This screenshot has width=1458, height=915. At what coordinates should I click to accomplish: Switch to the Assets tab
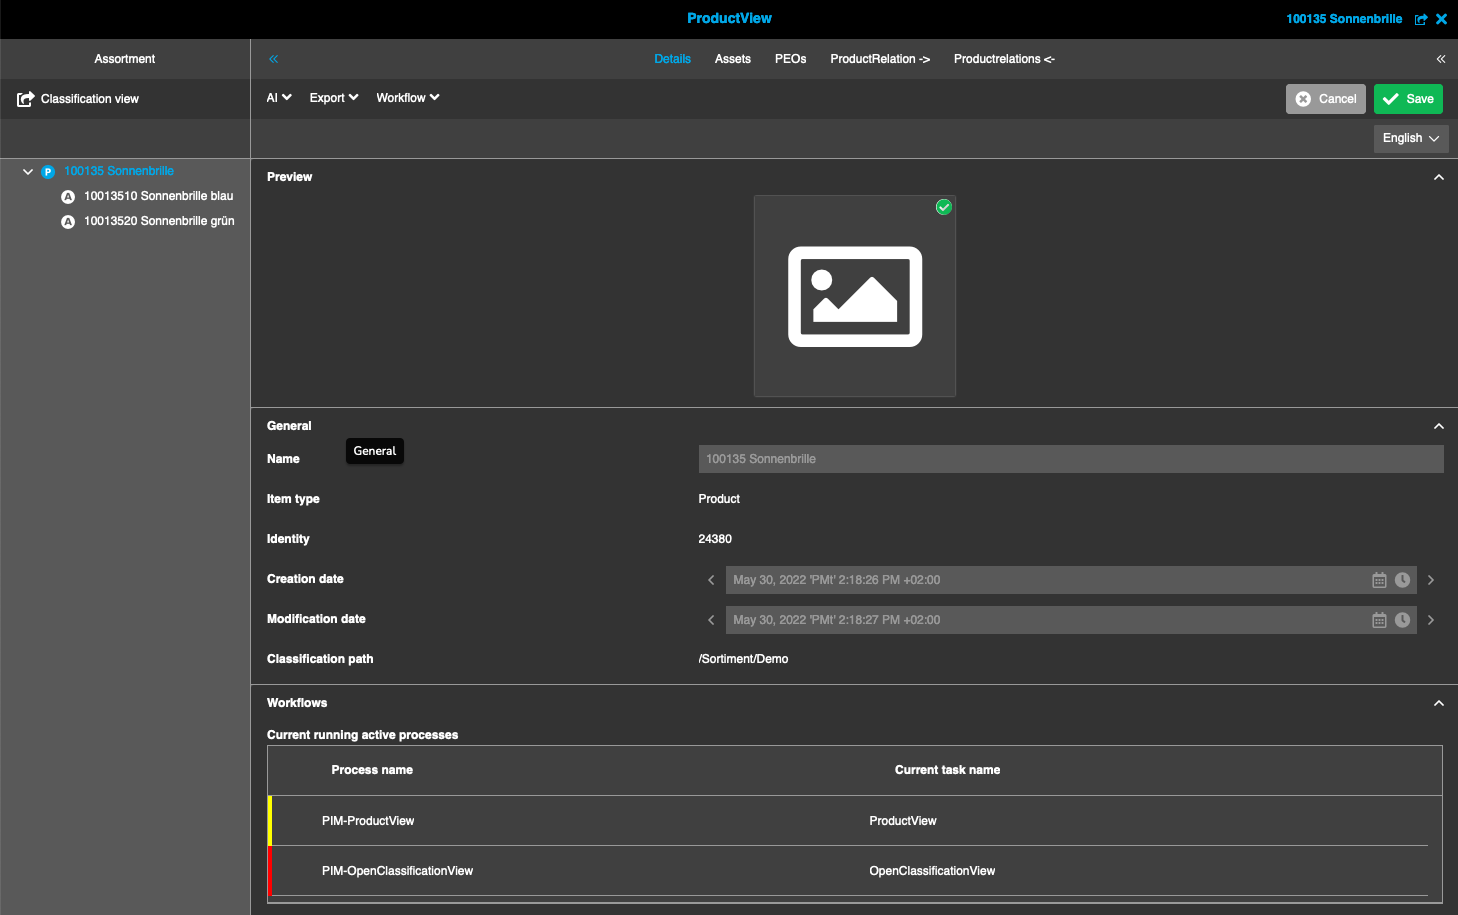tap(733, 58)
